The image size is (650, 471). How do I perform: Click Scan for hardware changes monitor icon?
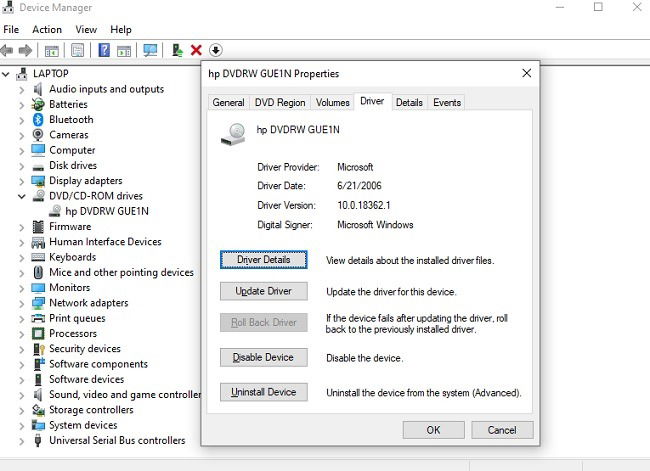[x=150, y=51]
